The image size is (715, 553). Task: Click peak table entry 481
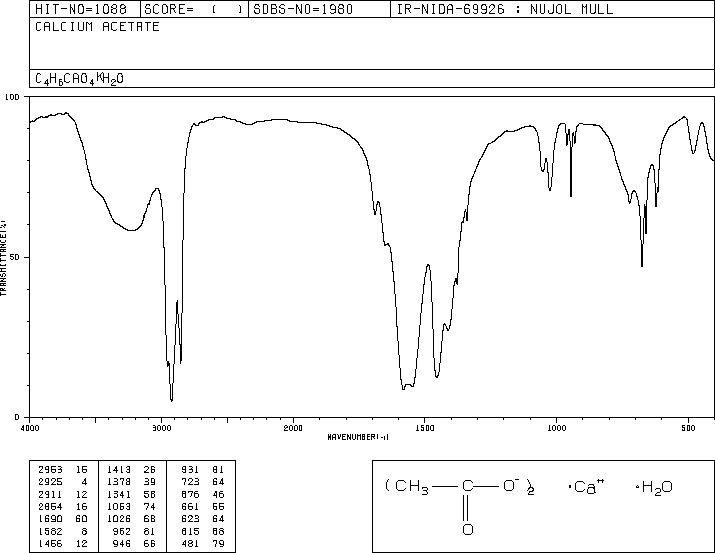click(190, 544)
